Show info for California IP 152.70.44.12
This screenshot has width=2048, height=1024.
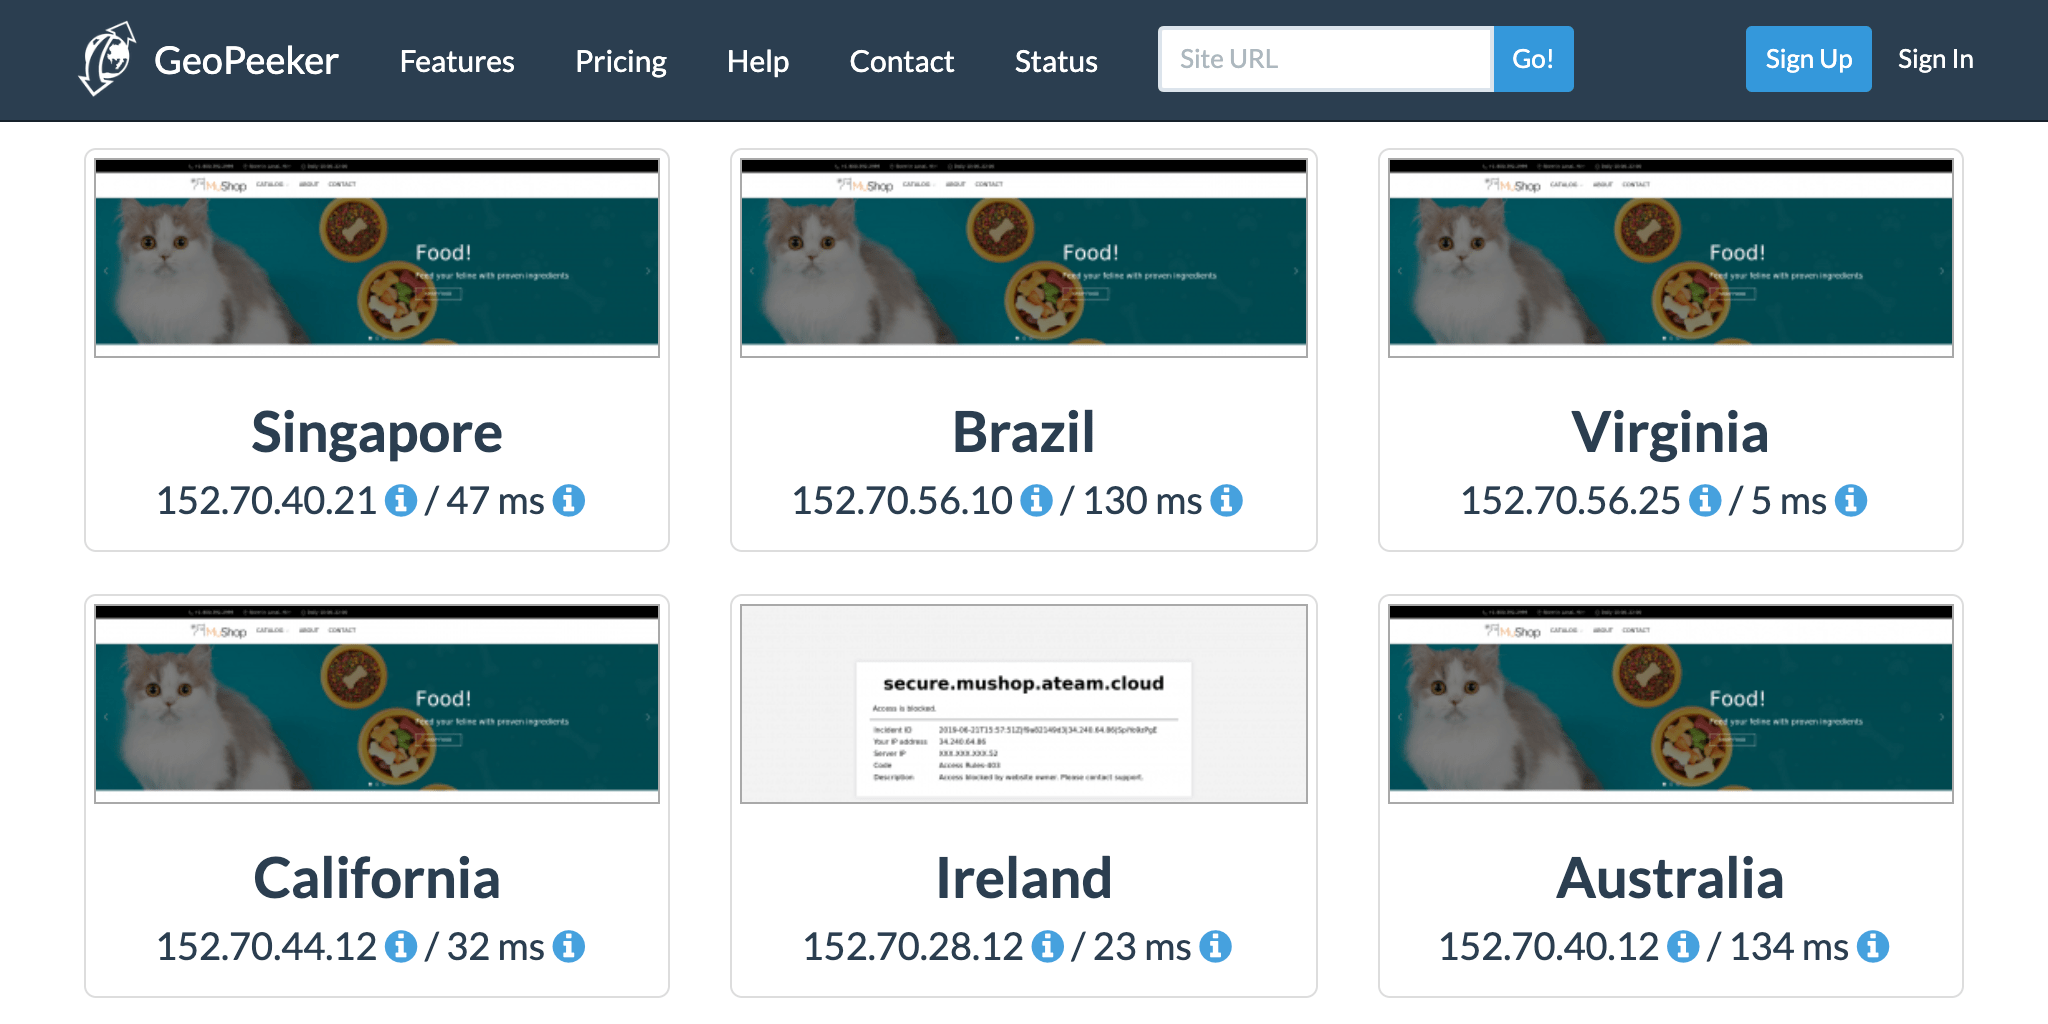[401, 946]
